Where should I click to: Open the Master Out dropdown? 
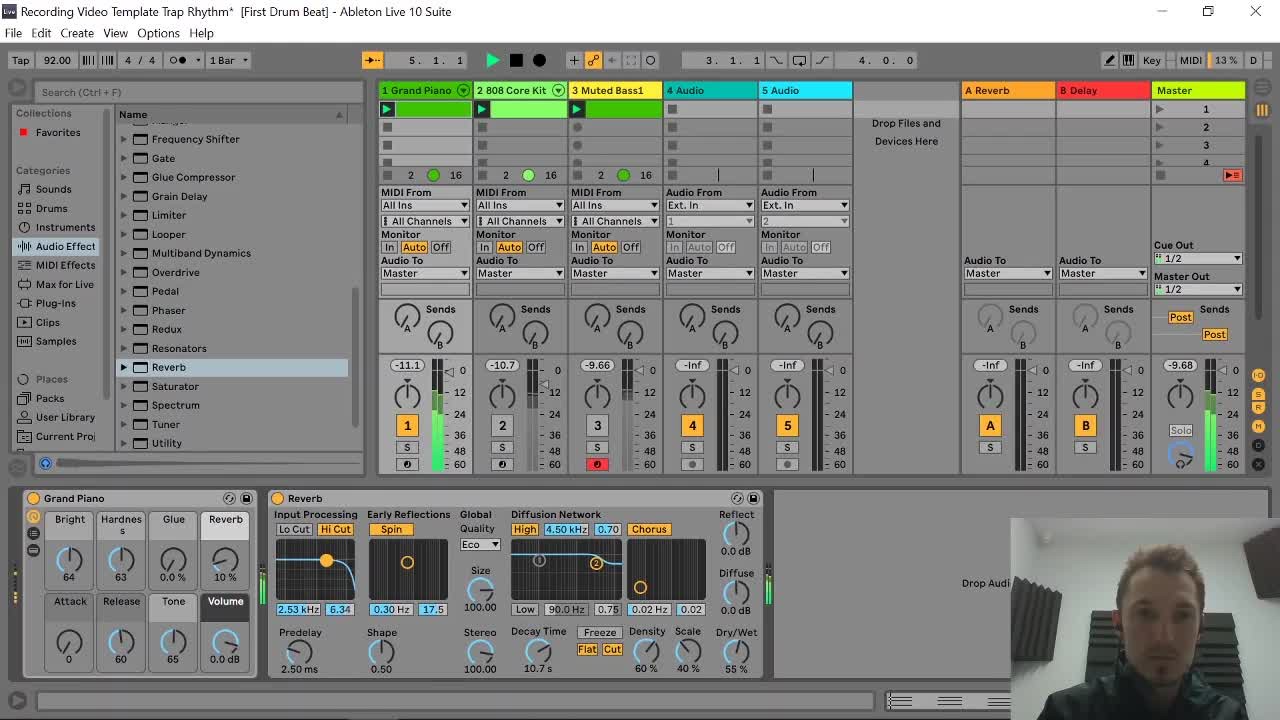[x=1198, y=289]
